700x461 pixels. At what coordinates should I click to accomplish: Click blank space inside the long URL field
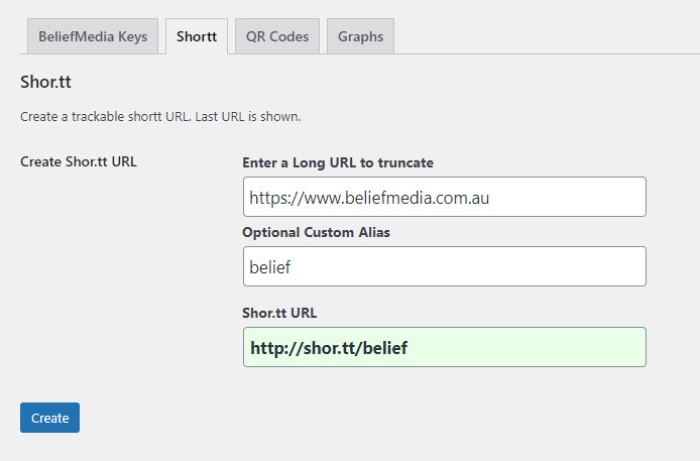click(570, 197)
